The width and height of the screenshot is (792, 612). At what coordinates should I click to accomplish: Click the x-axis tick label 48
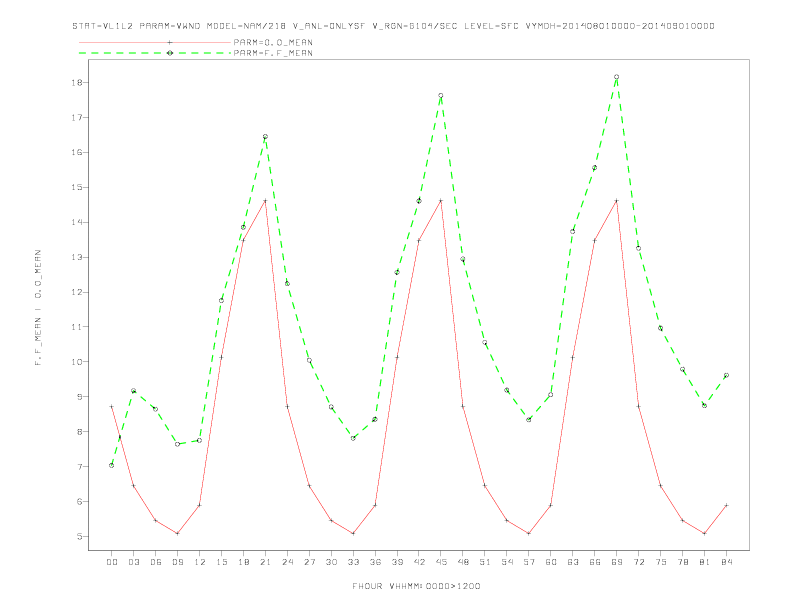tap(463, 562)
